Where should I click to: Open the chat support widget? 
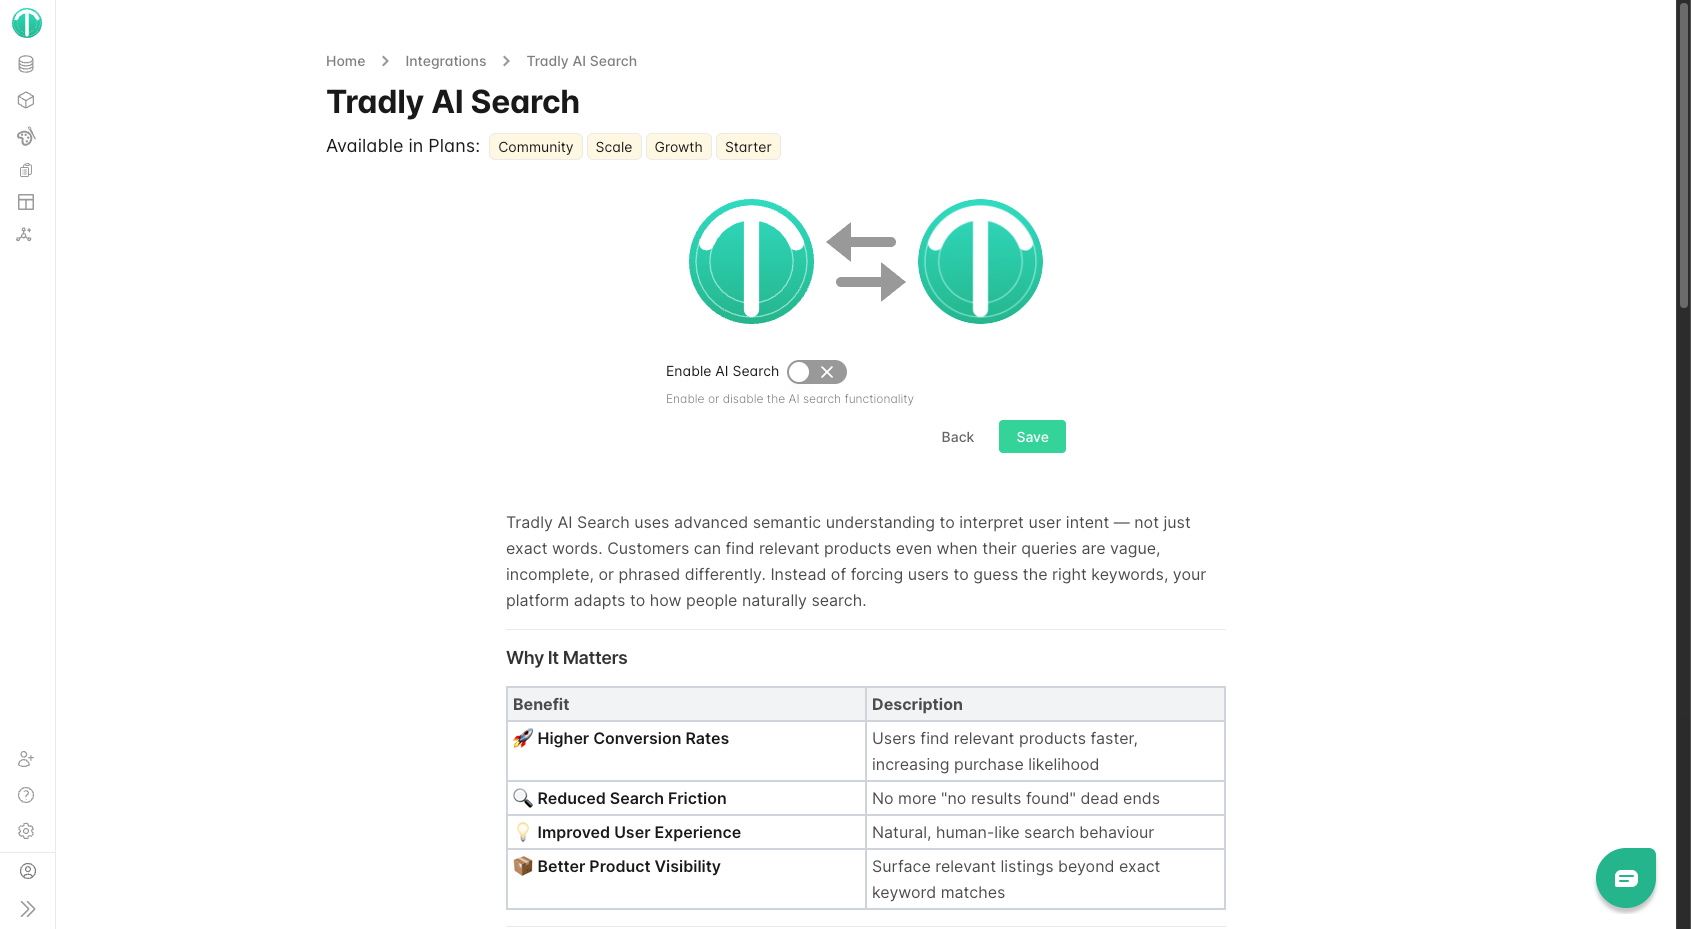coord(1625,878)
